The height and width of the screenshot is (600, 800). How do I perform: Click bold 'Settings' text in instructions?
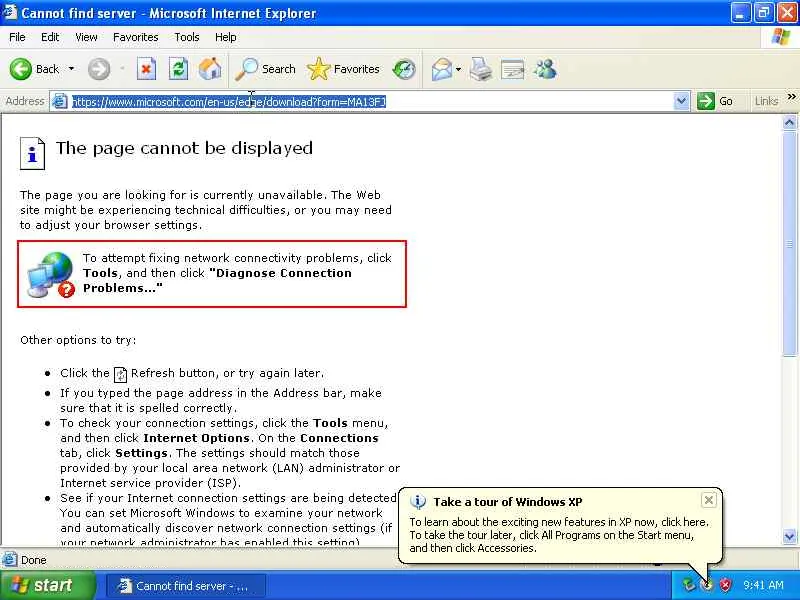[x=141, y=453]
